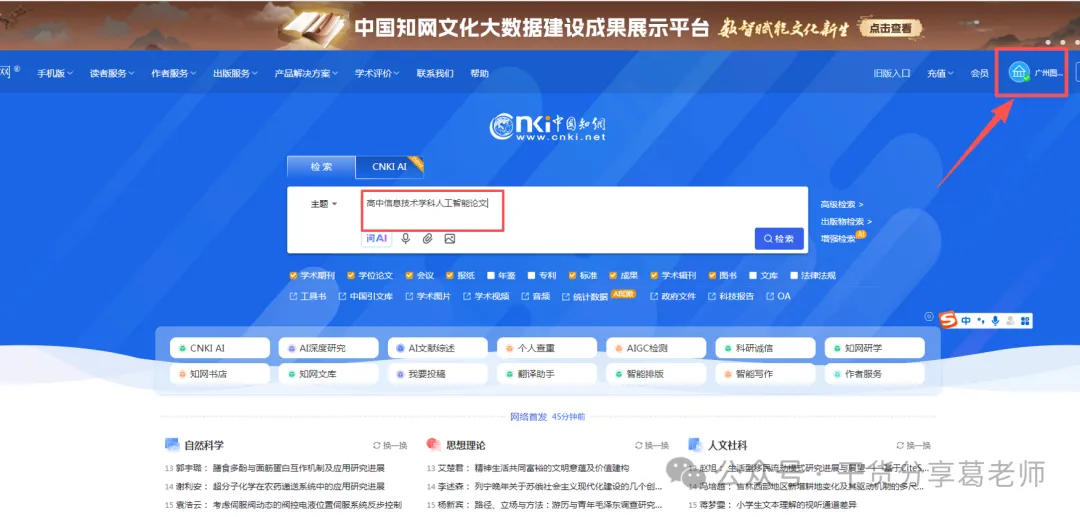Open the 主题 search field dropdown

pos(324,204)
